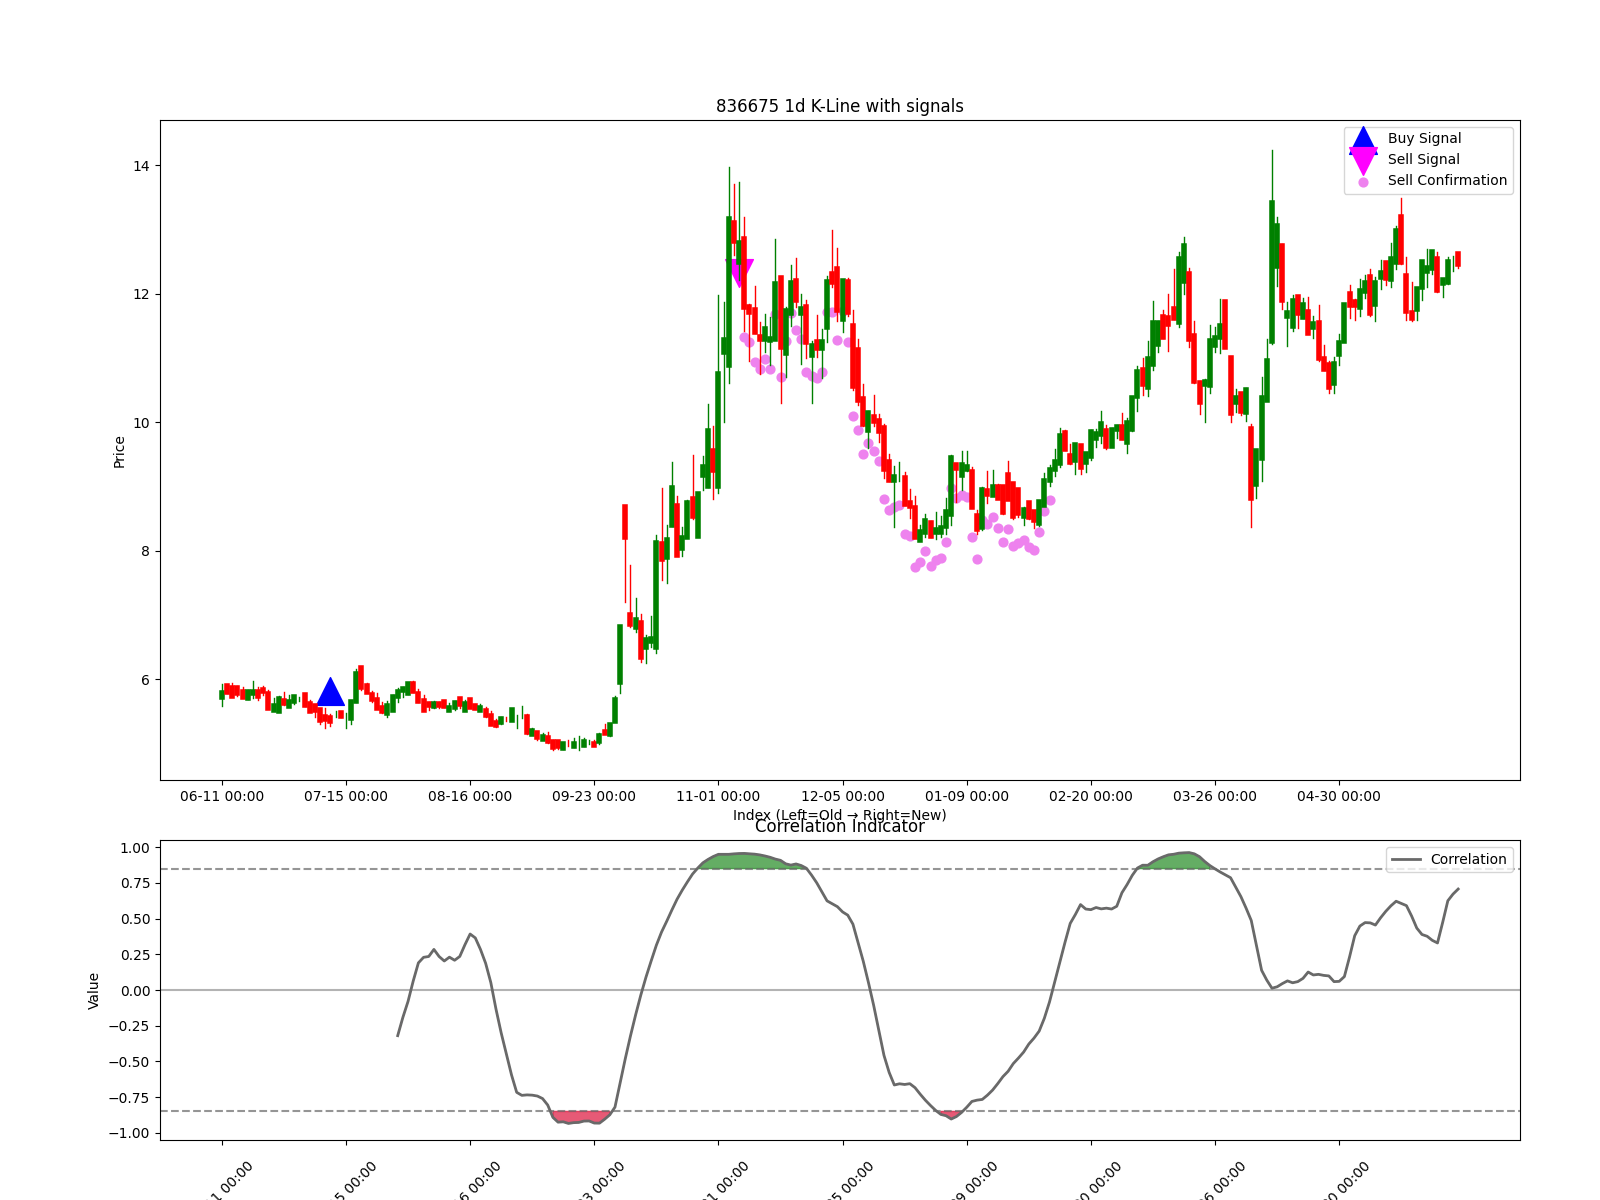This screenshot has width=1600, height=1200.
Task: Click the price tick label 8
Action: 145,551
